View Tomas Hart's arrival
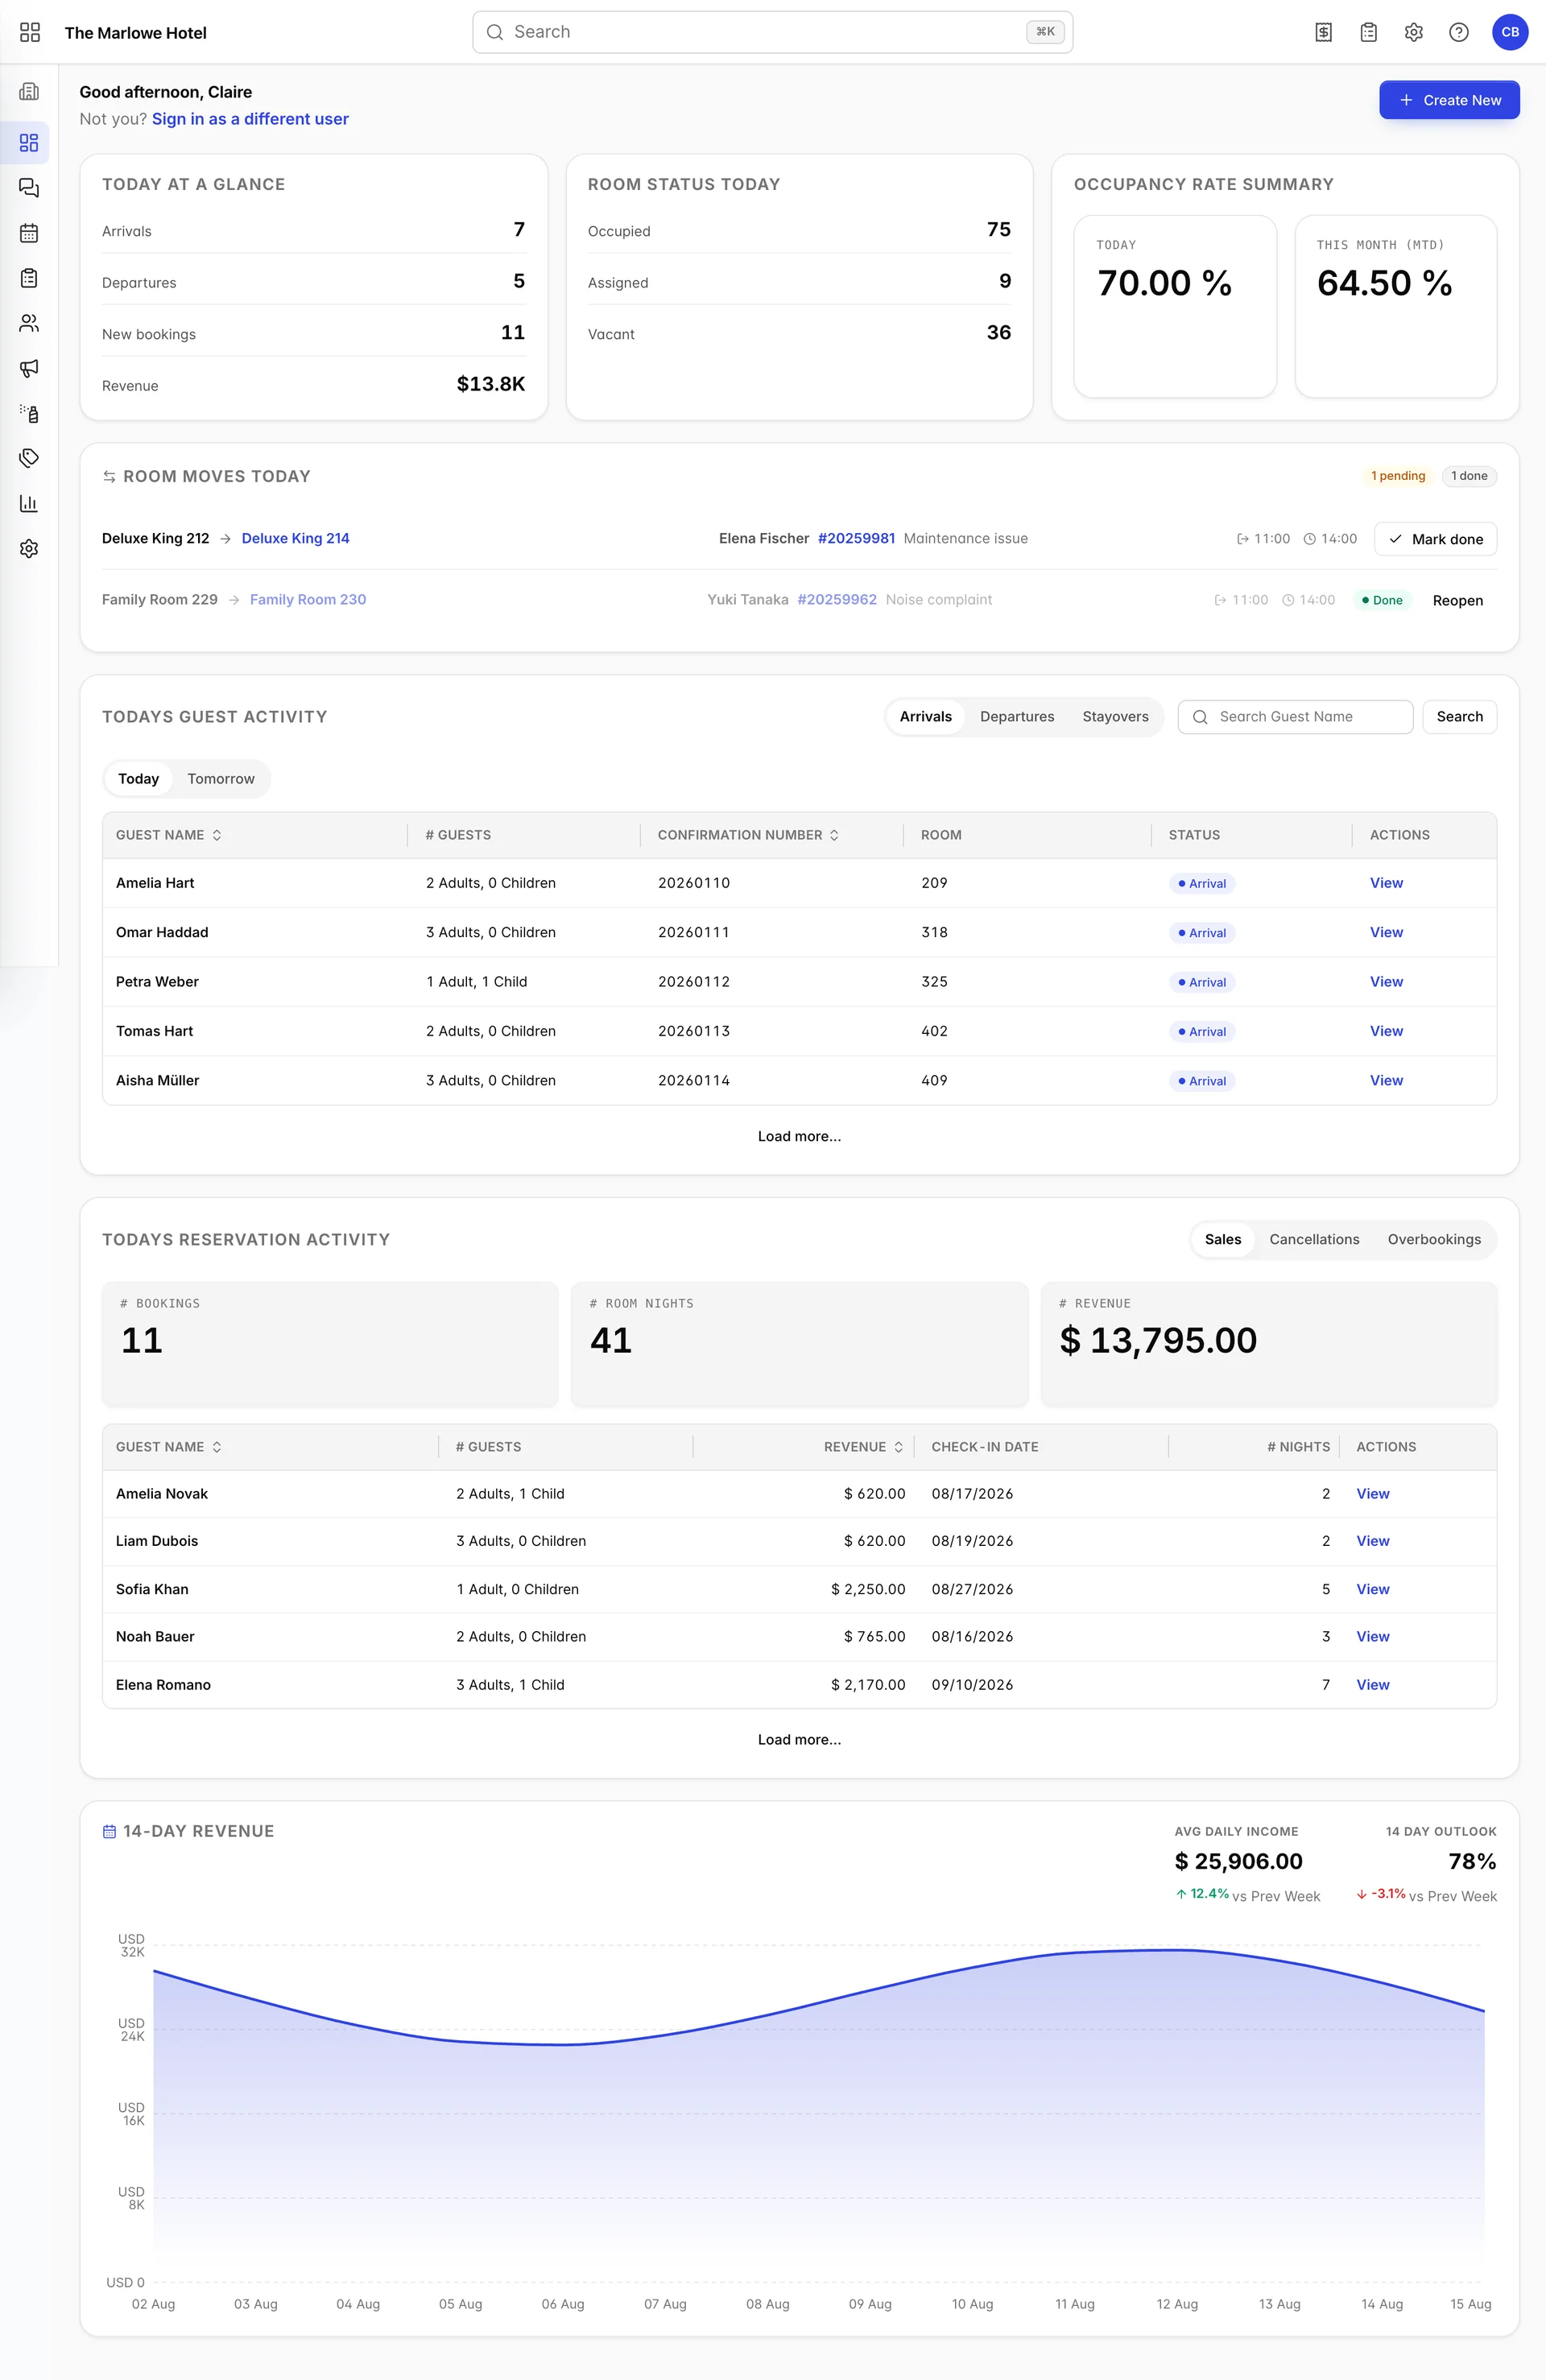 pos(1386,1031)
